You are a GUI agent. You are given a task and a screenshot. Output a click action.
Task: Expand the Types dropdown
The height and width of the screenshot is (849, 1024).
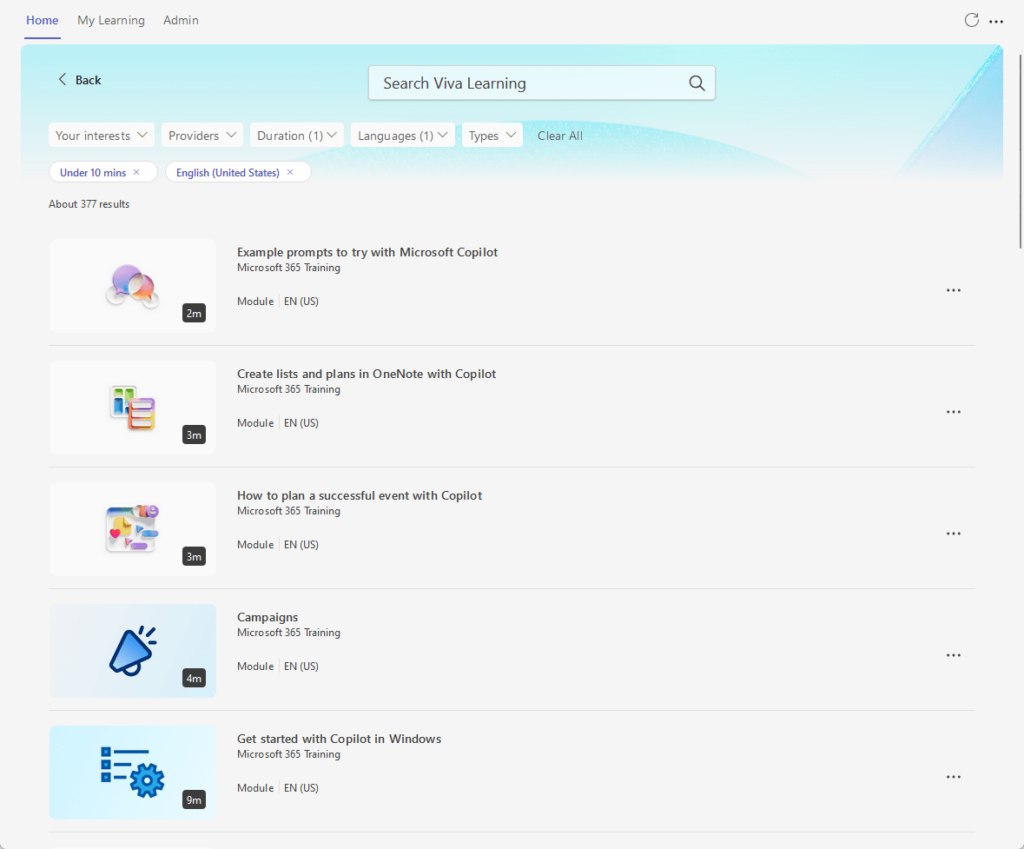point(492,135)
